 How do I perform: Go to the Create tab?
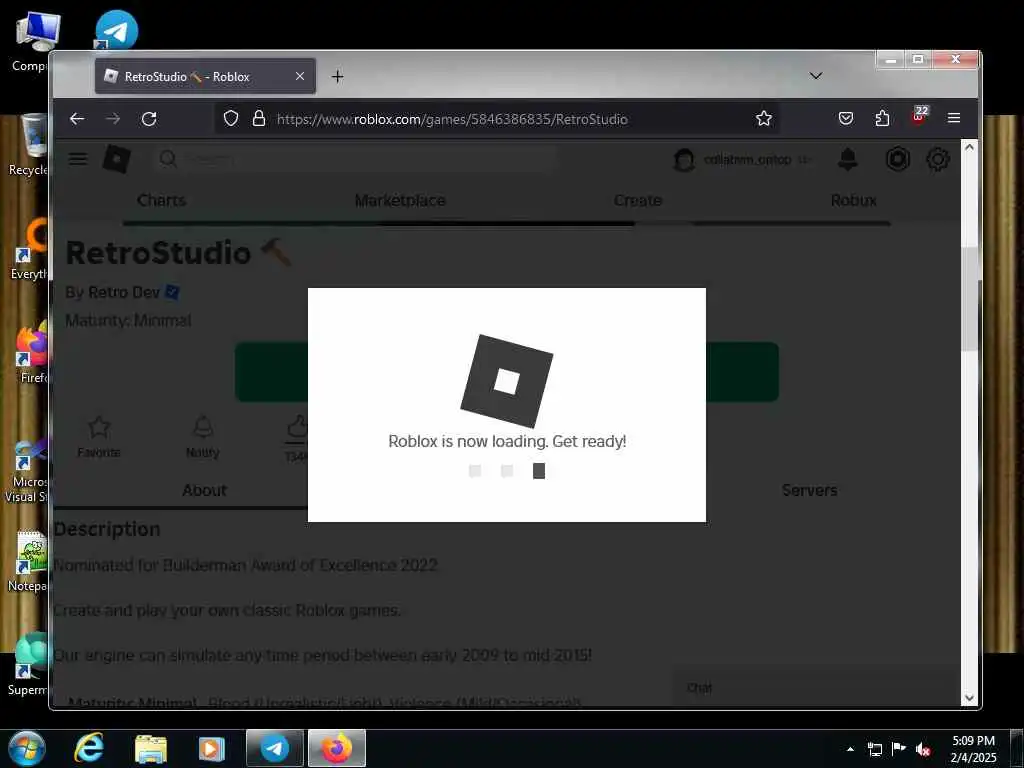pos(637,200)
